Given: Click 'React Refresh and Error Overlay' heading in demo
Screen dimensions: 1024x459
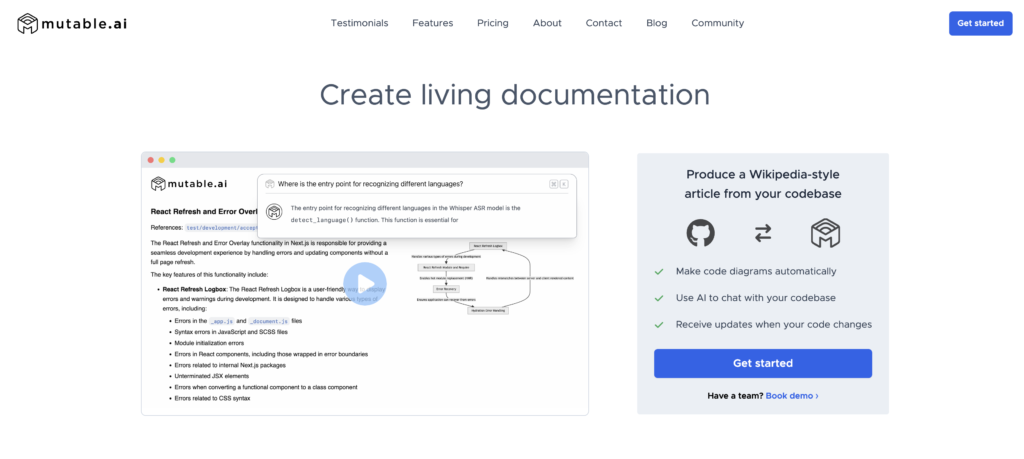Looking at the screenshot, I should click(x=204, y=212).
